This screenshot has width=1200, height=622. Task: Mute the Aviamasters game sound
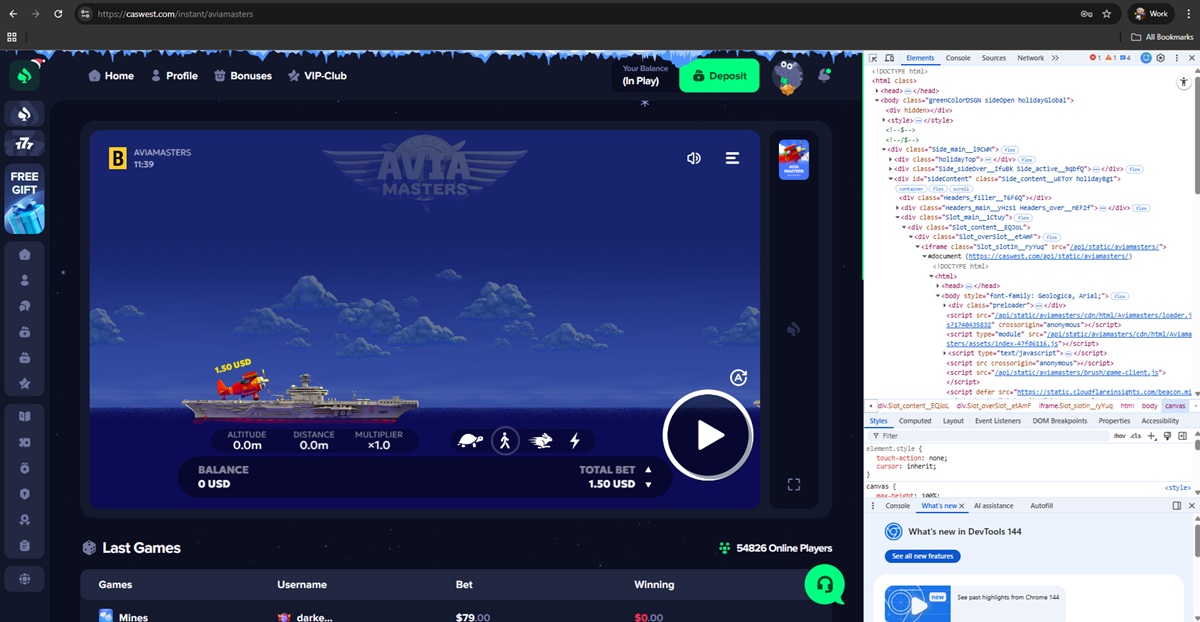[694, 158]
